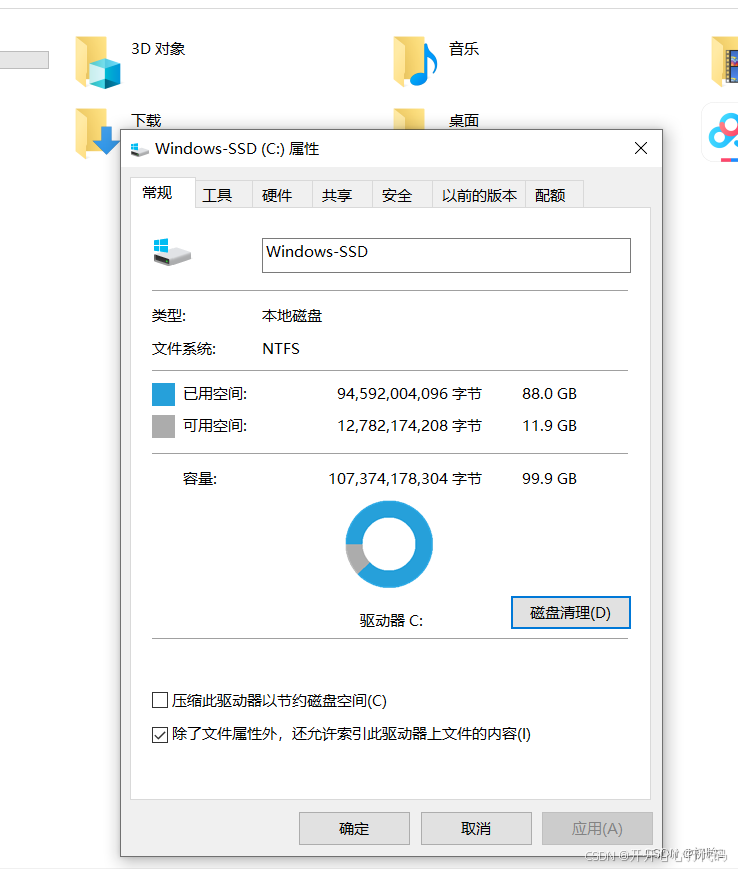Image resolution: width=738 pixels, height=869 pixels.
Task: Click the drive icon in the title bar
Action: coord(139,149)
